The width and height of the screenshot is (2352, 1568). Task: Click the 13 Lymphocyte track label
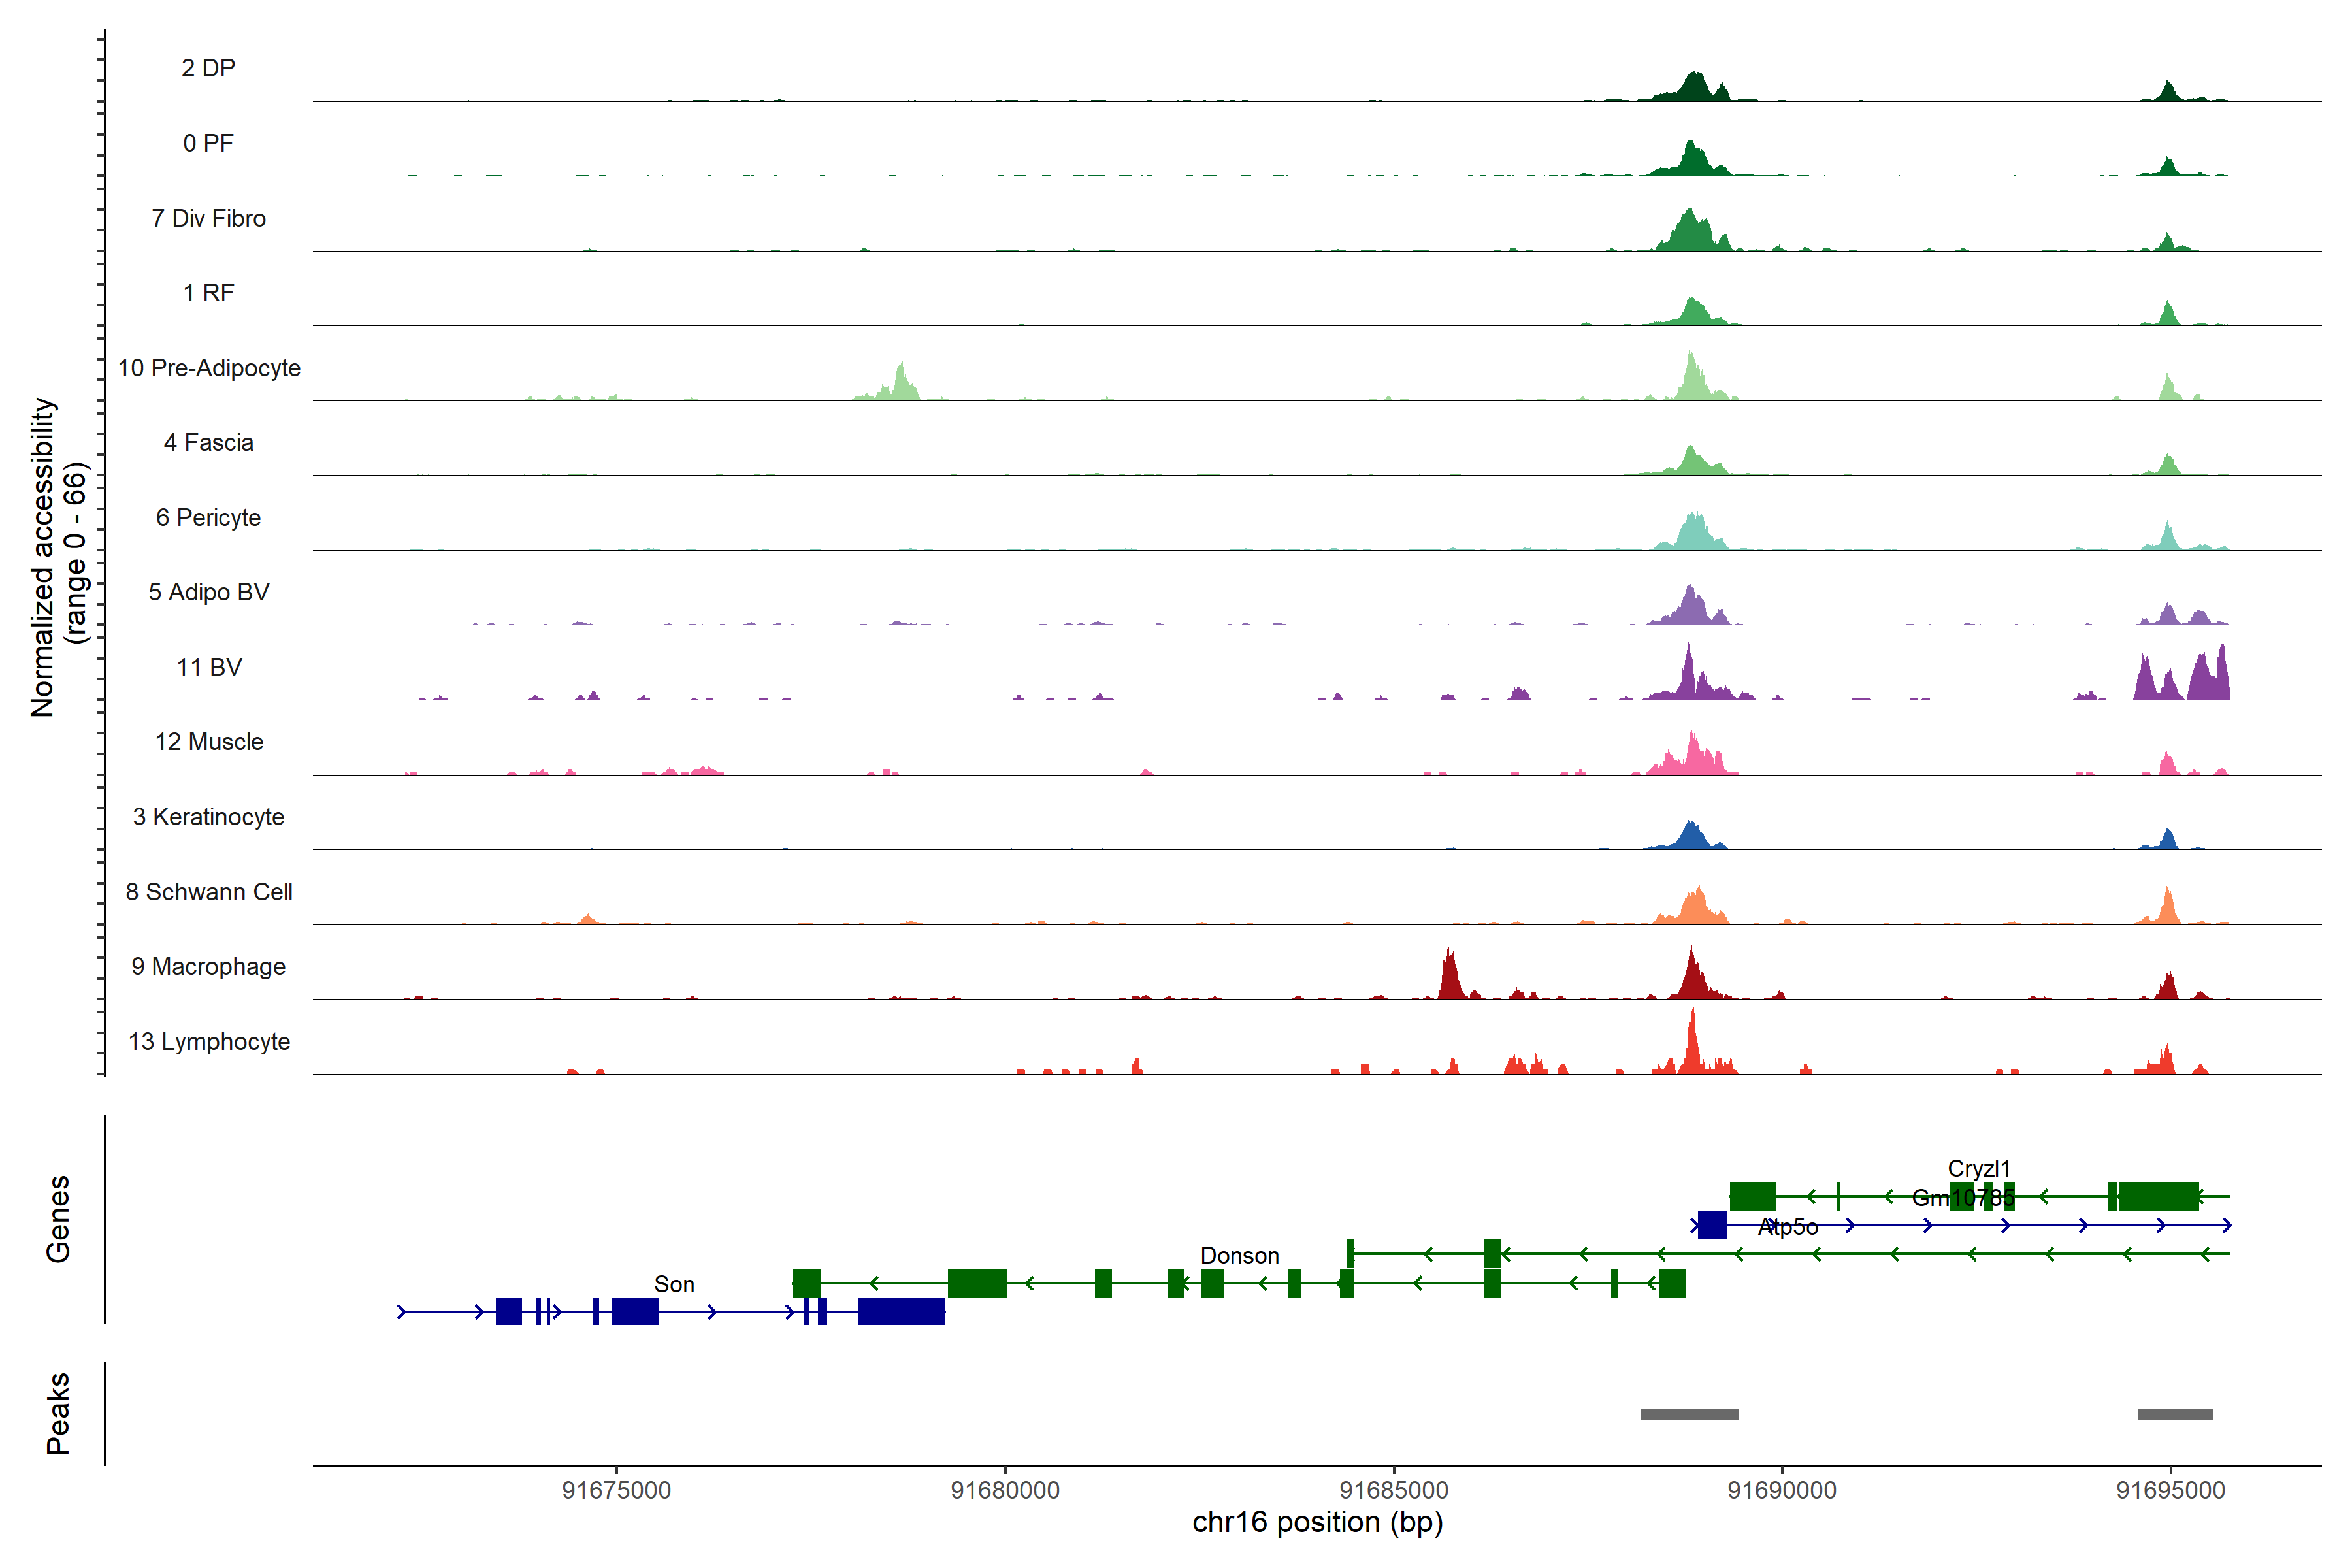pos(209,1042)
